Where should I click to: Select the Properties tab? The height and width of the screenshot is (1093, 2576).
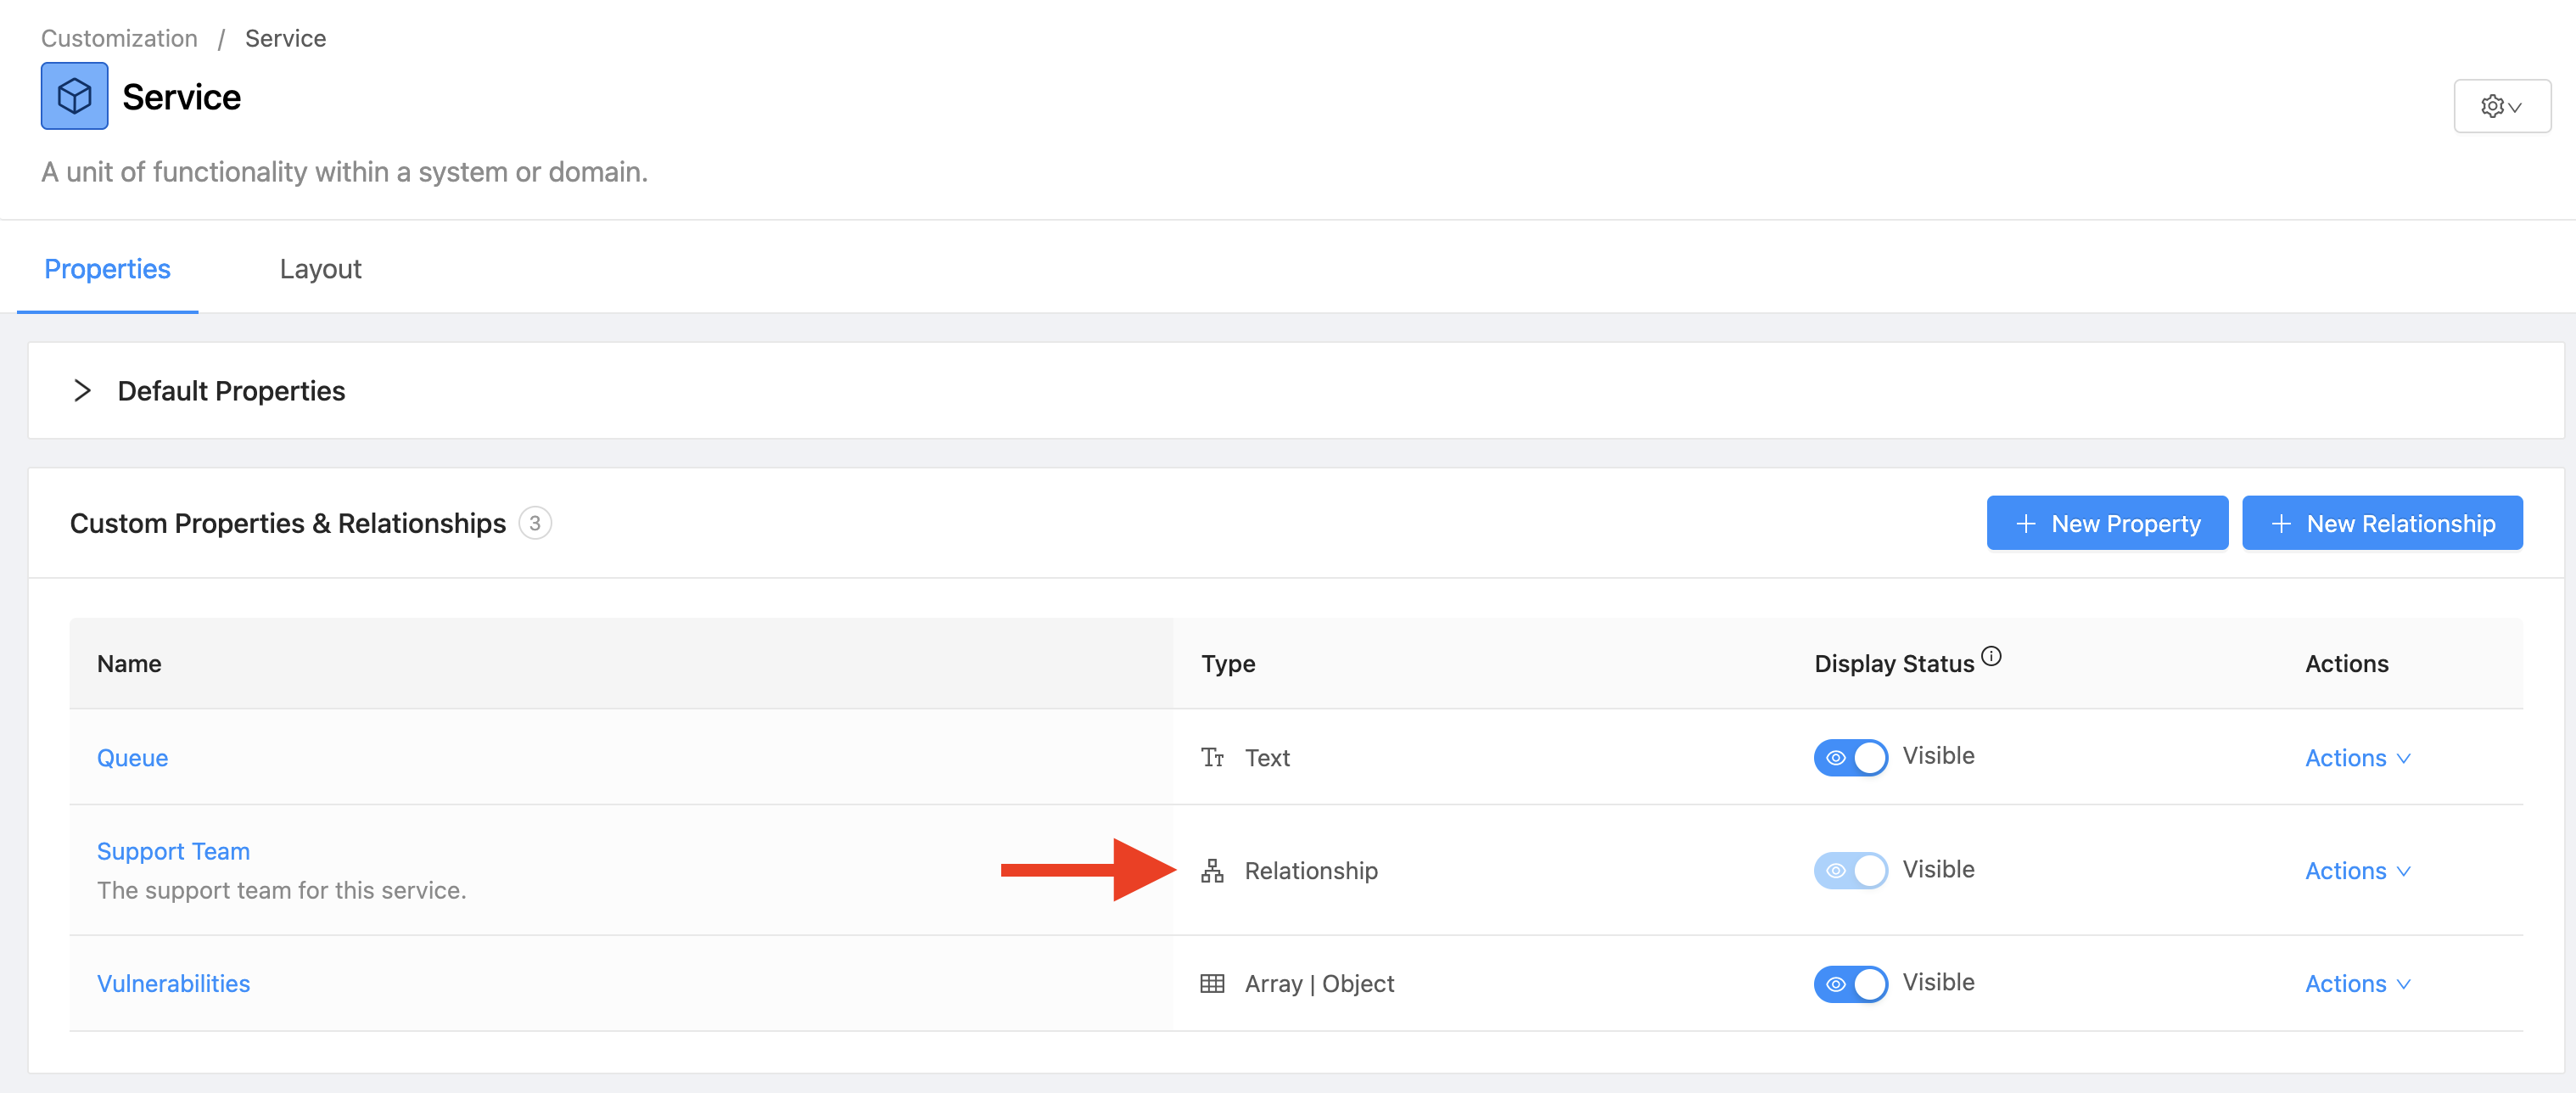pyautogui.click(x=107, y=268)
